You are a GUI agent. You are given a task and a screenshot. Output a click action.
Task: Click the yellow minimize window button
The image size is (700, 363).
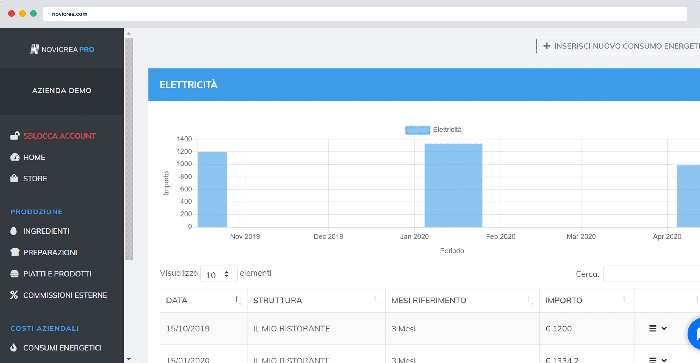pos(22,13)
